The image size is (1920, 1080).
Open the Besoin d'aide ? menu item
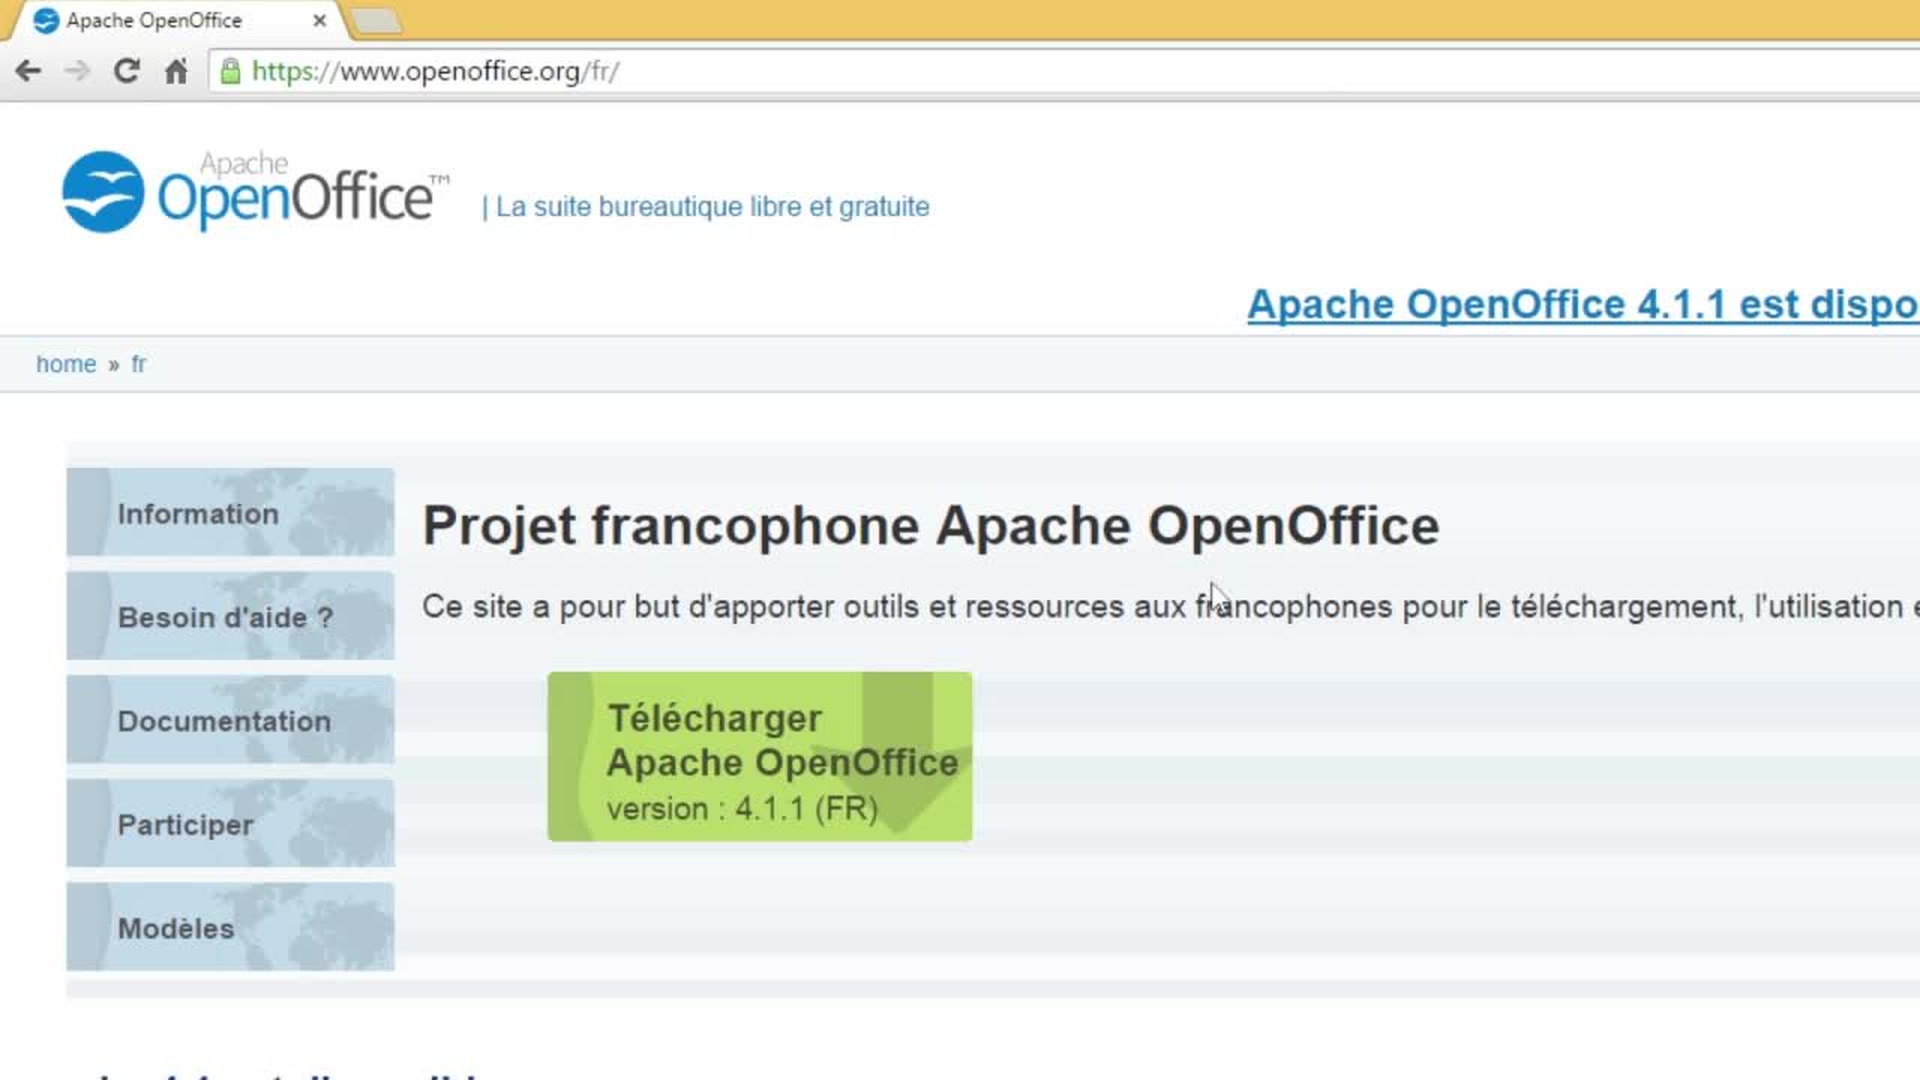[231, 616]
